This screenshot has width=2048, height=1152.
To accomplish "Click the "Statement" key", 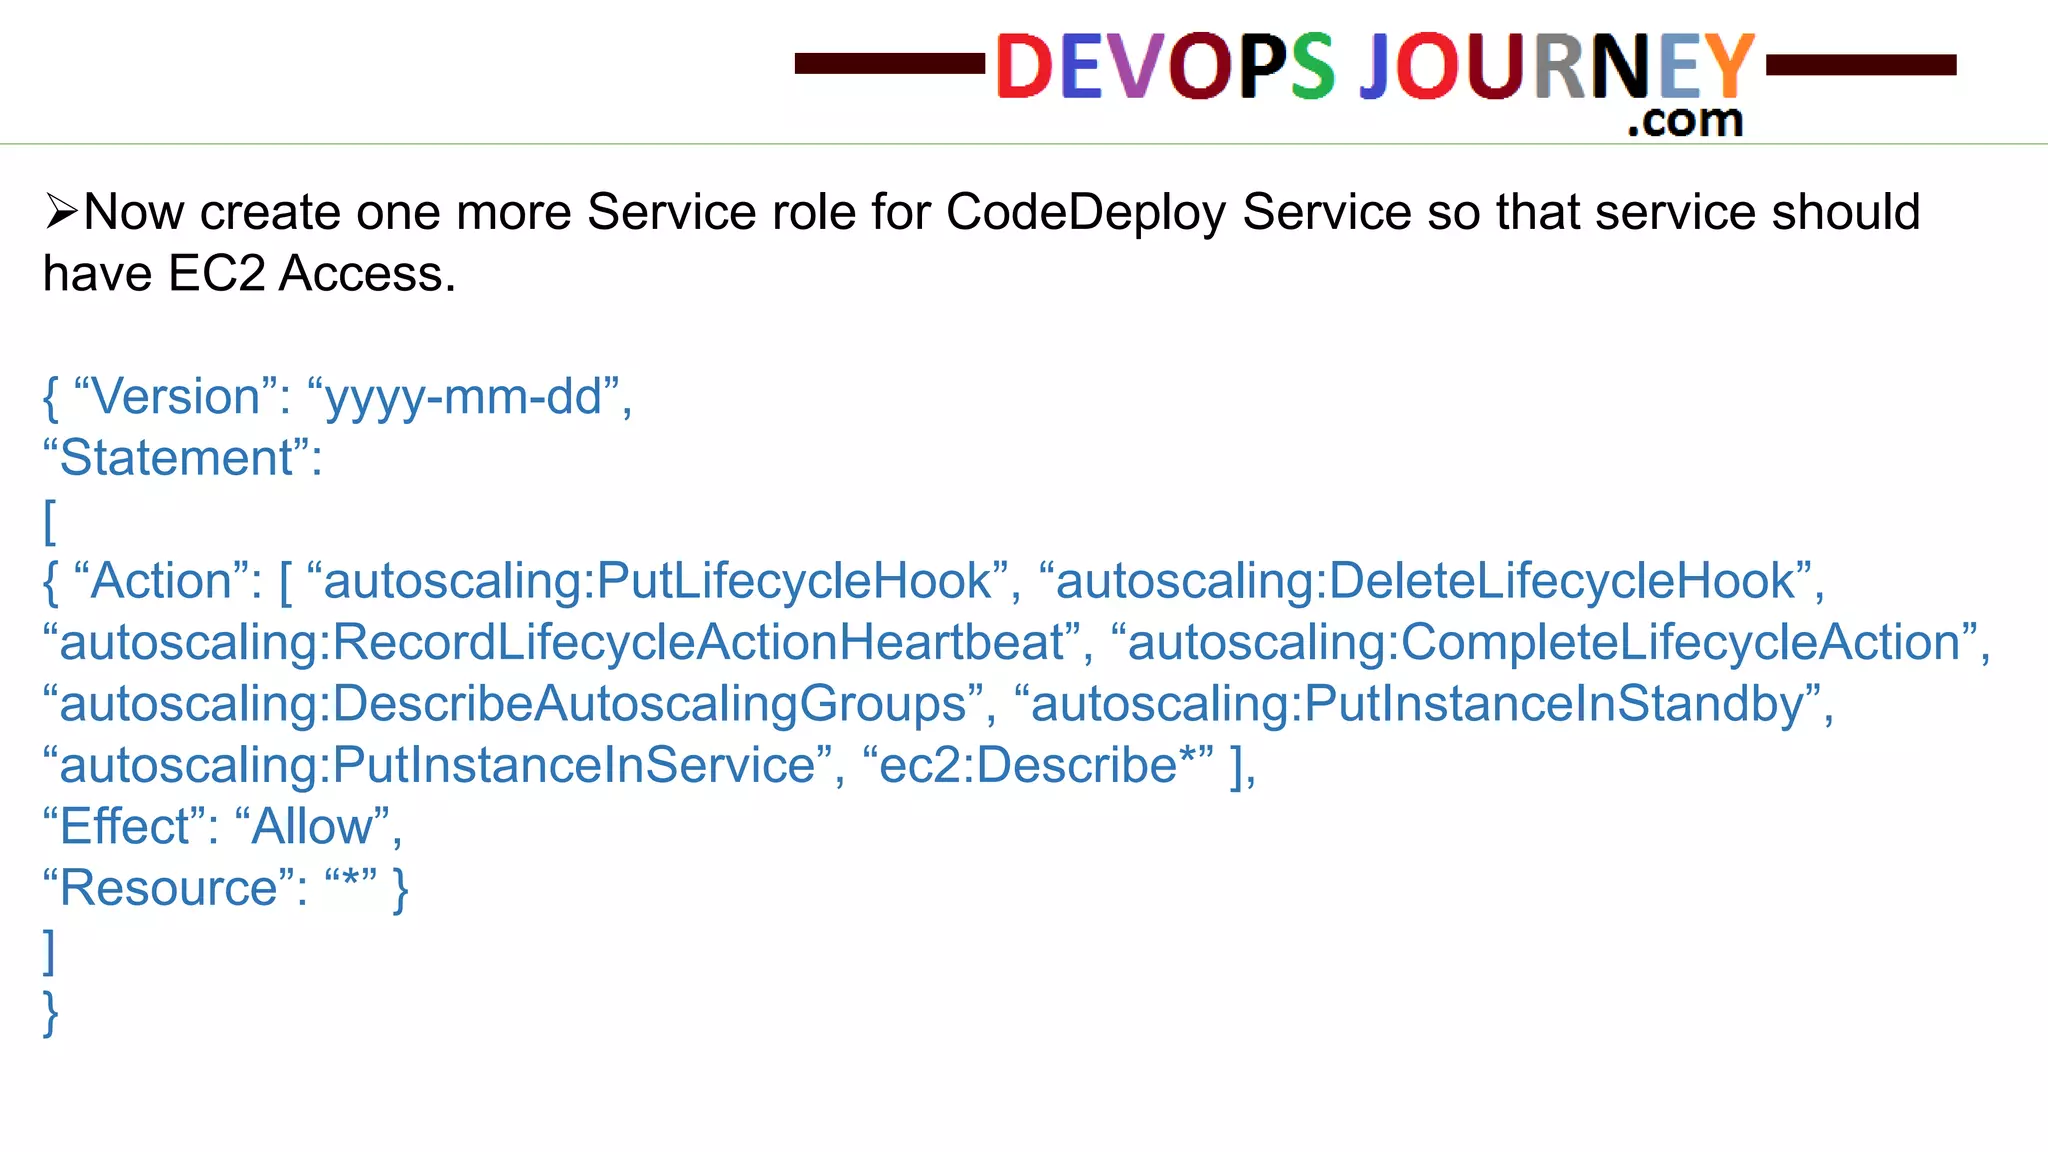I will click(176, 459).
